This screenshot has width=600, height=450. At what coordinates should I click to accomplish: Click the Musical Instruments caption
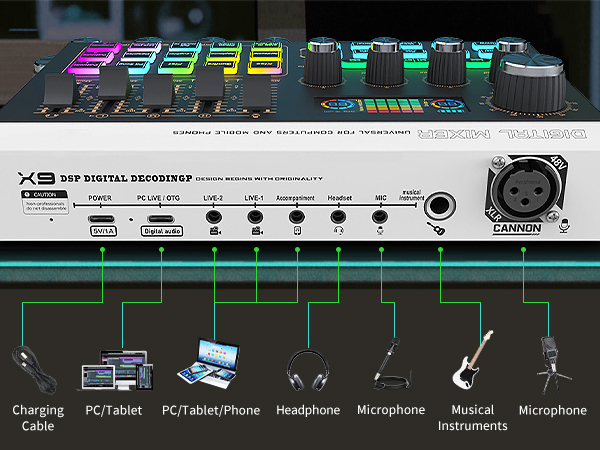pyautogui.click(x=473, y=418)
